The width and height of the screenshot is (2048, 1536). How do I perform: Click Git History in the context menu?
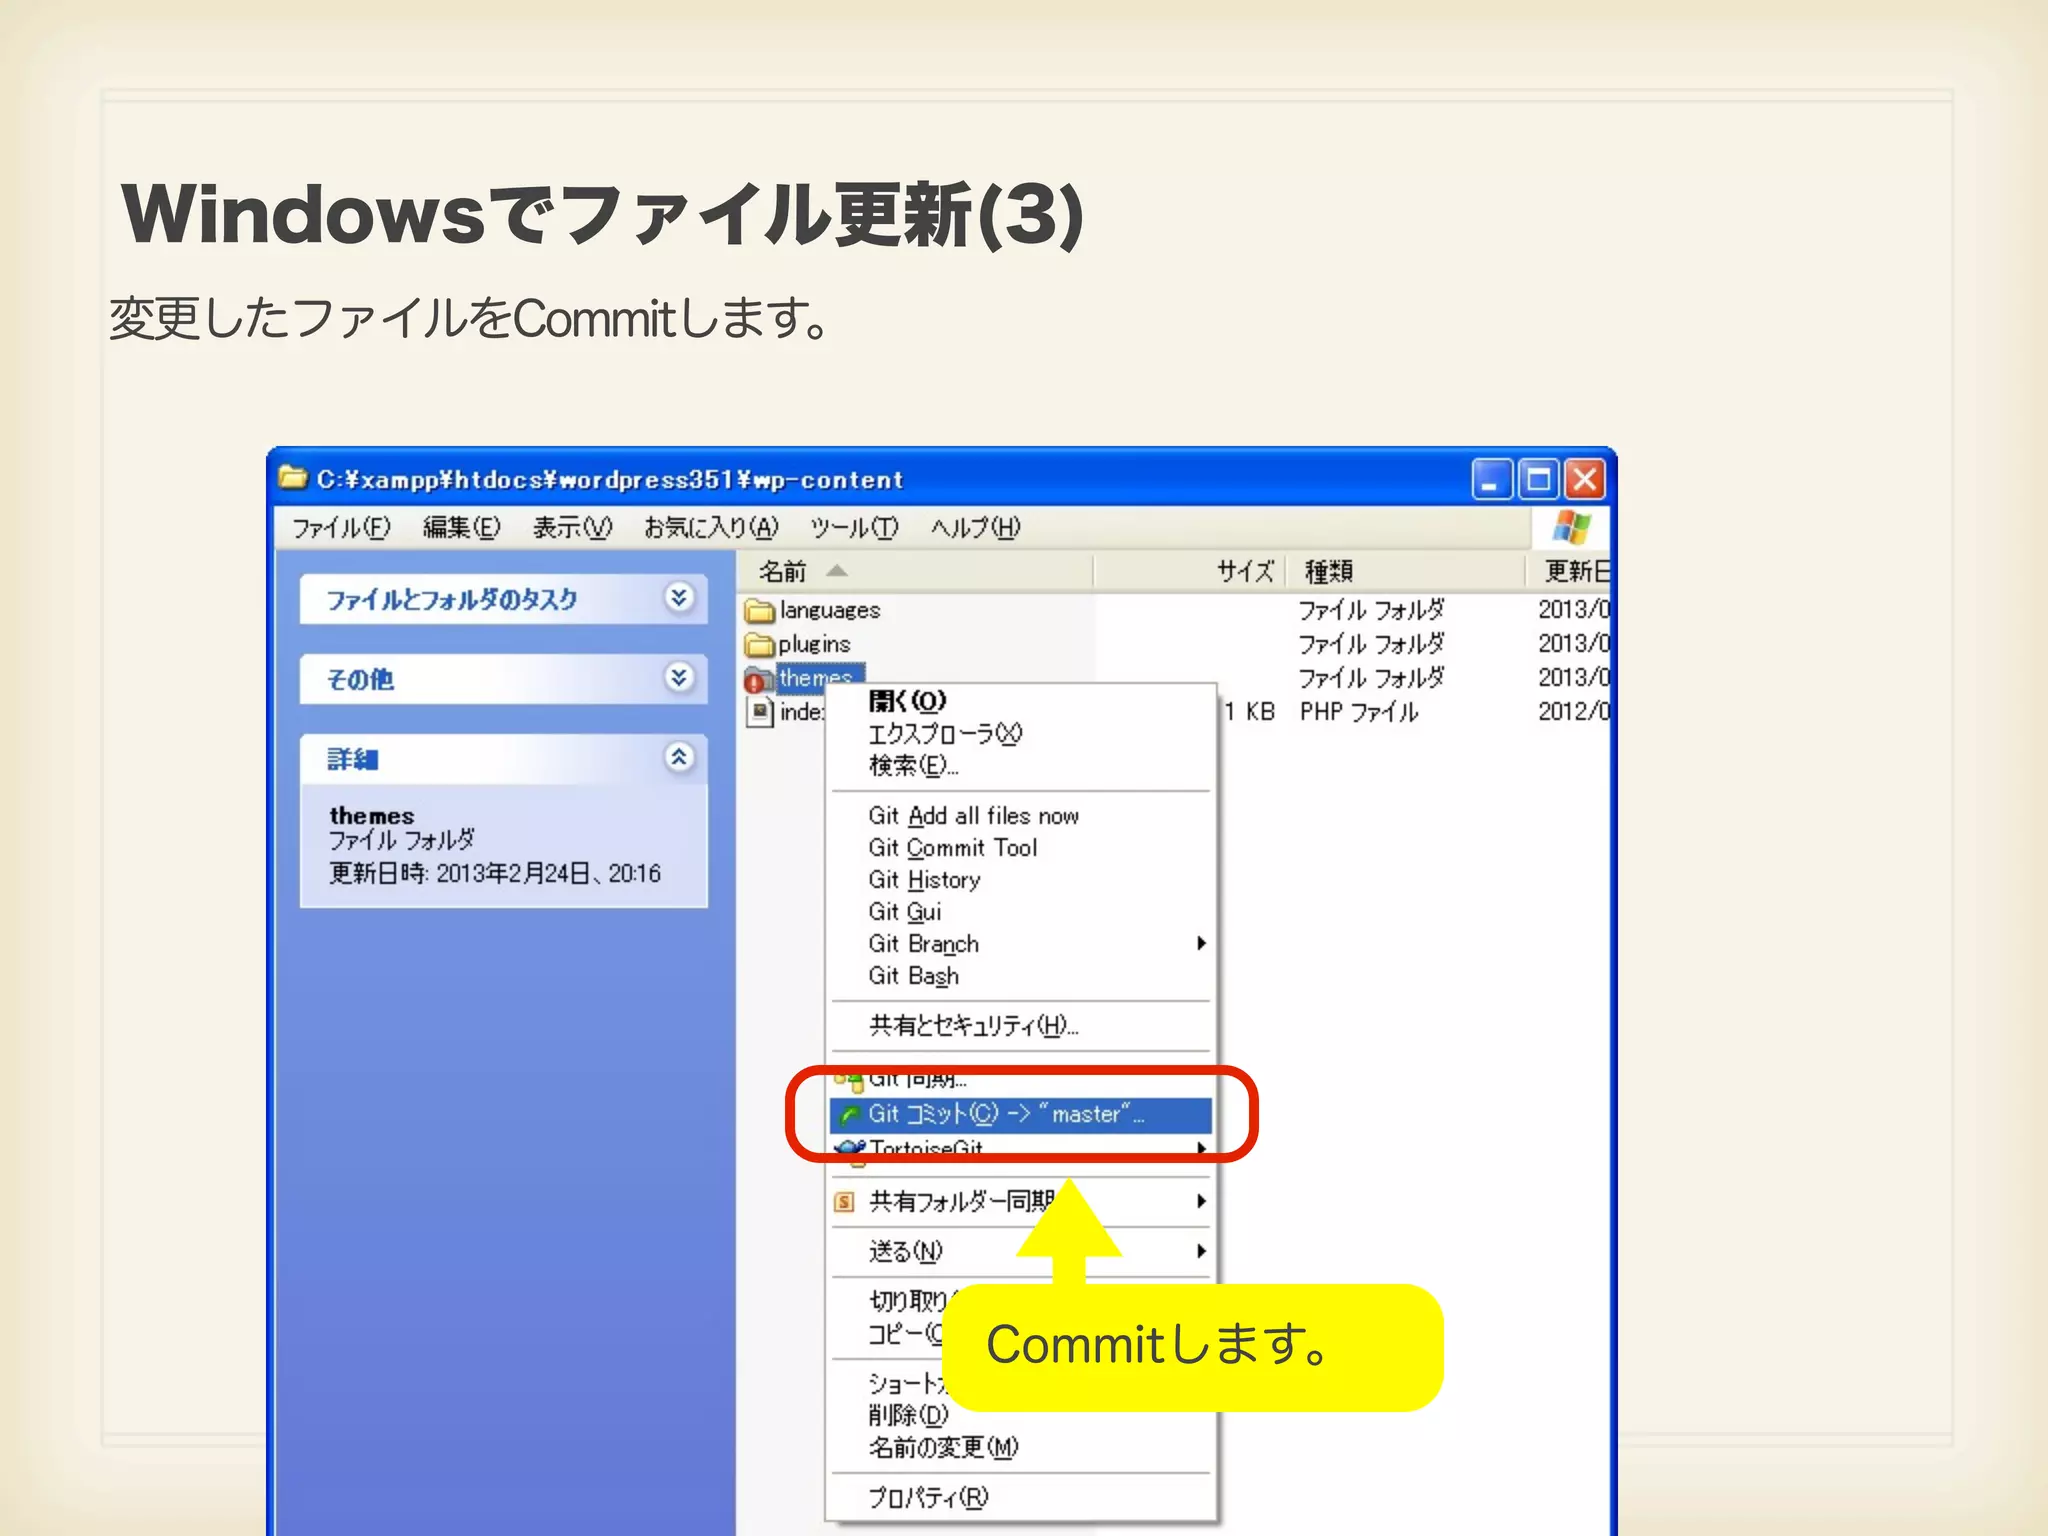(924, 880)
